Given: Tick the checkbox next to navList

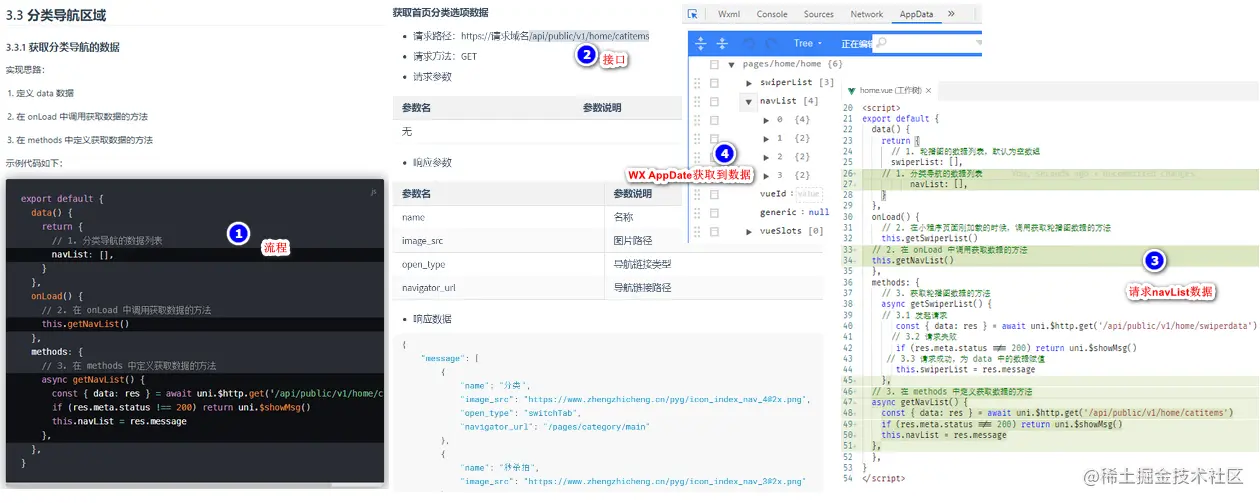Looking at the screenshot, I should [714, 101].
